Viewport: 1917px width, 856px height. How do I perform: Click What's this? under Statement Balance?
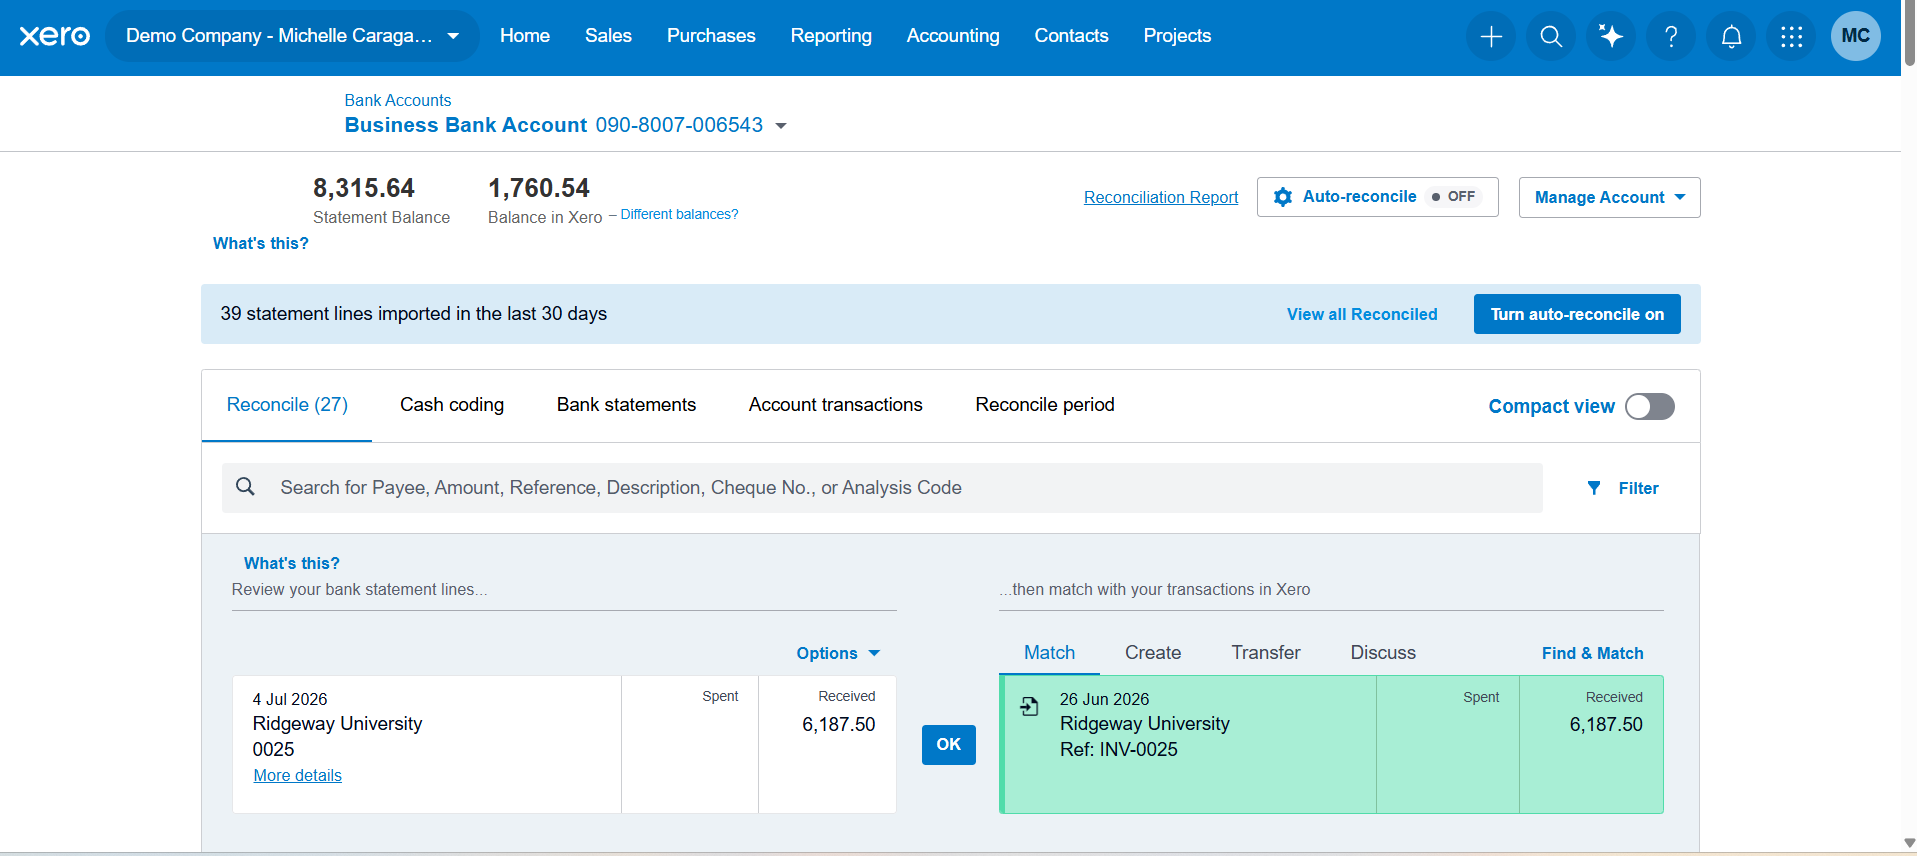(261, 243)
